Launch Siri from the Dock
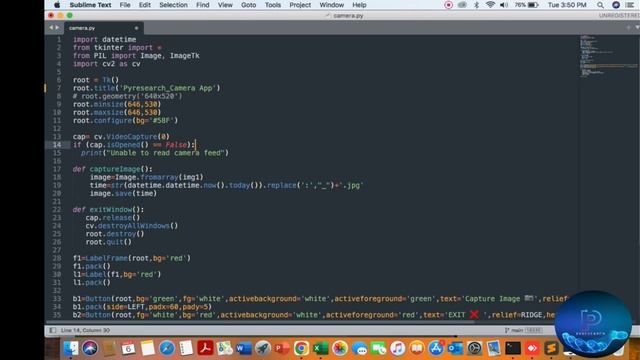Viewport: 640px width, 360px height. pos(90,348)
